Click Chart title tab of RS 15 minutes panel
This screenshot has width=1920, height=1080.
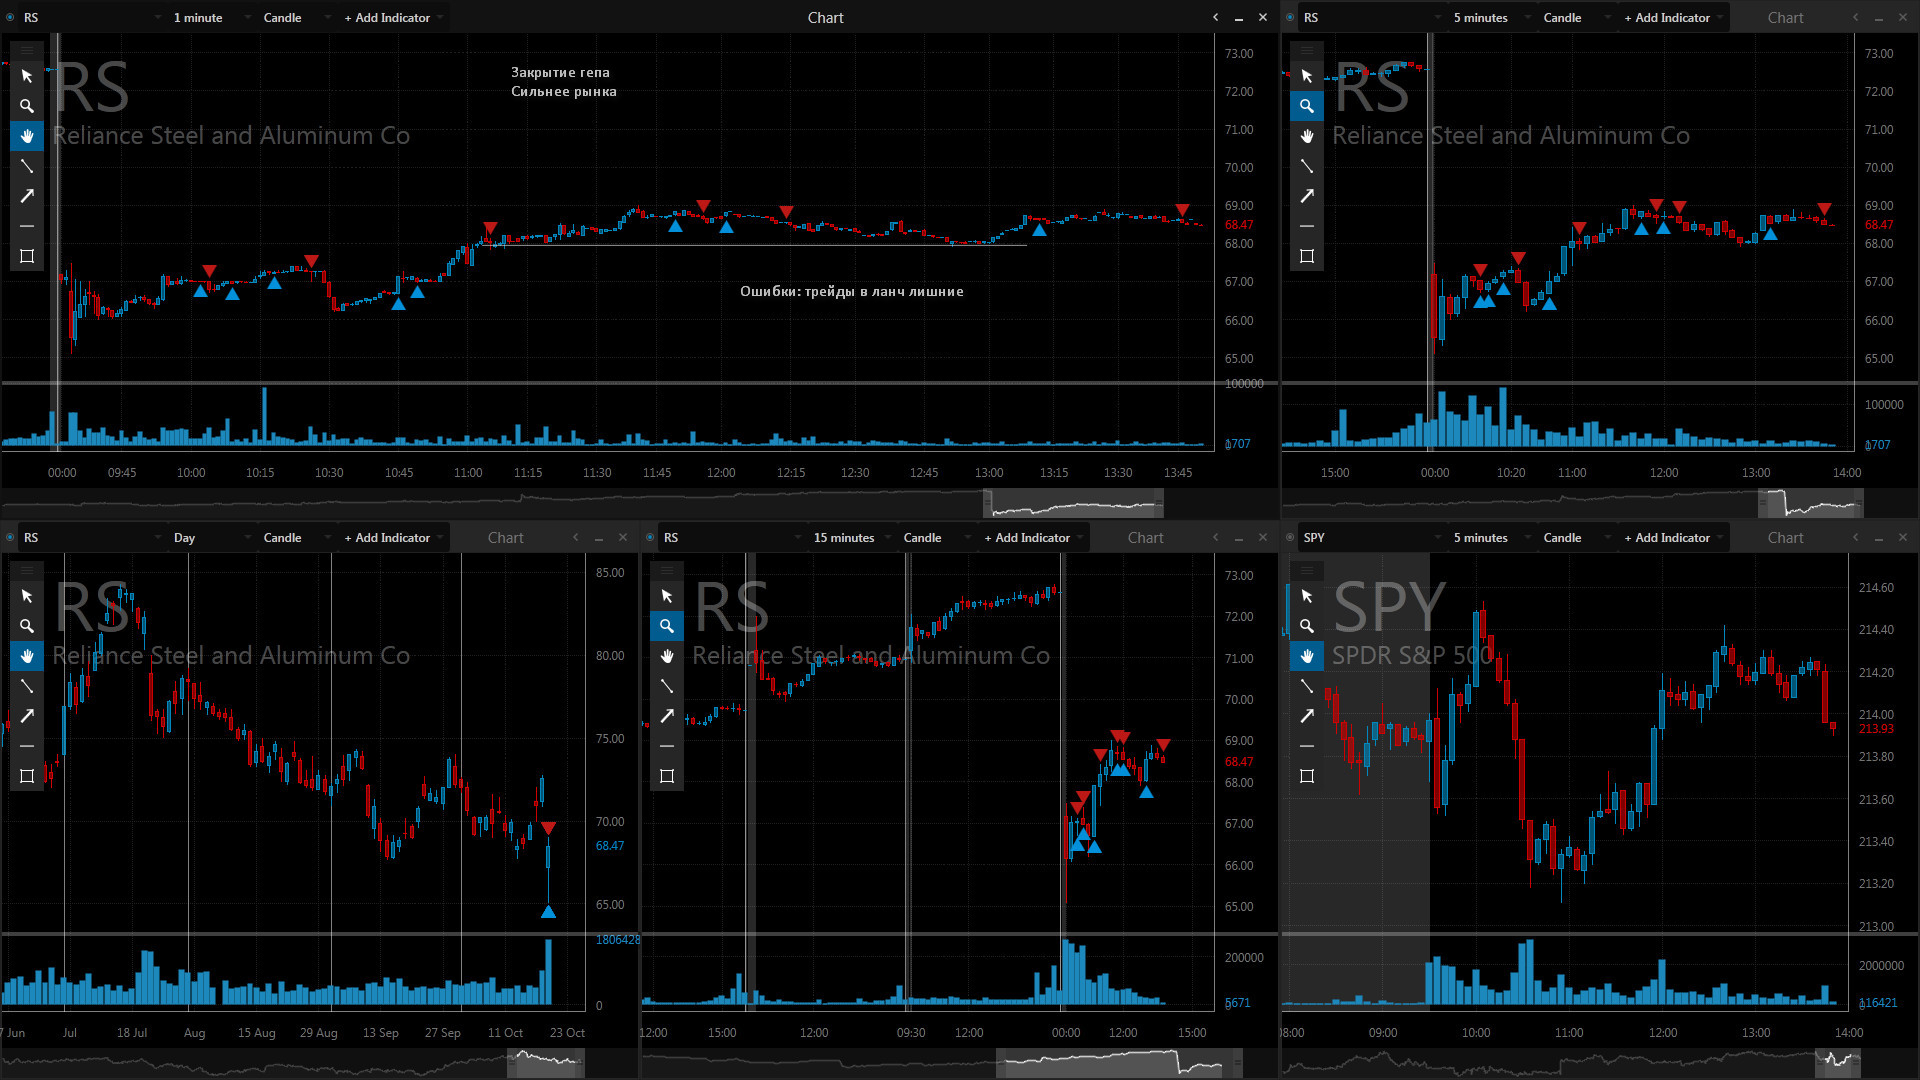(x=1146, y=537)
